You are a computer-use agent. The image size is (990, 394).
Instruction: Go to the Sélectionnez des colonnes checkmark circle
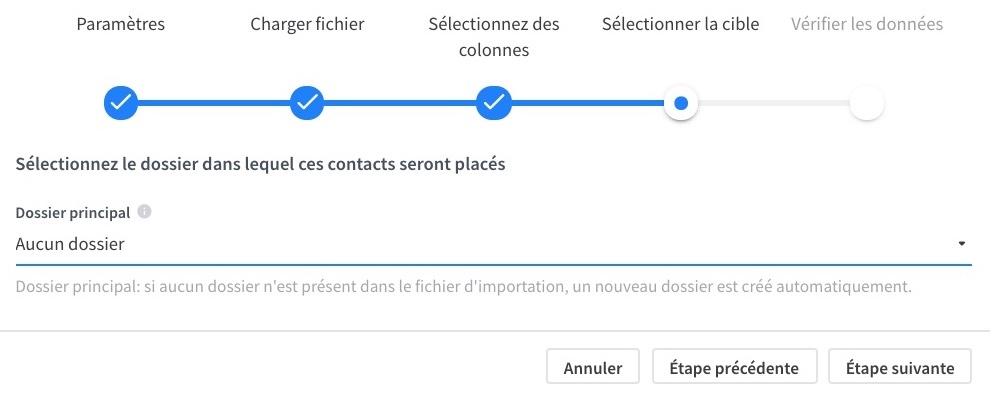(494, 102)
